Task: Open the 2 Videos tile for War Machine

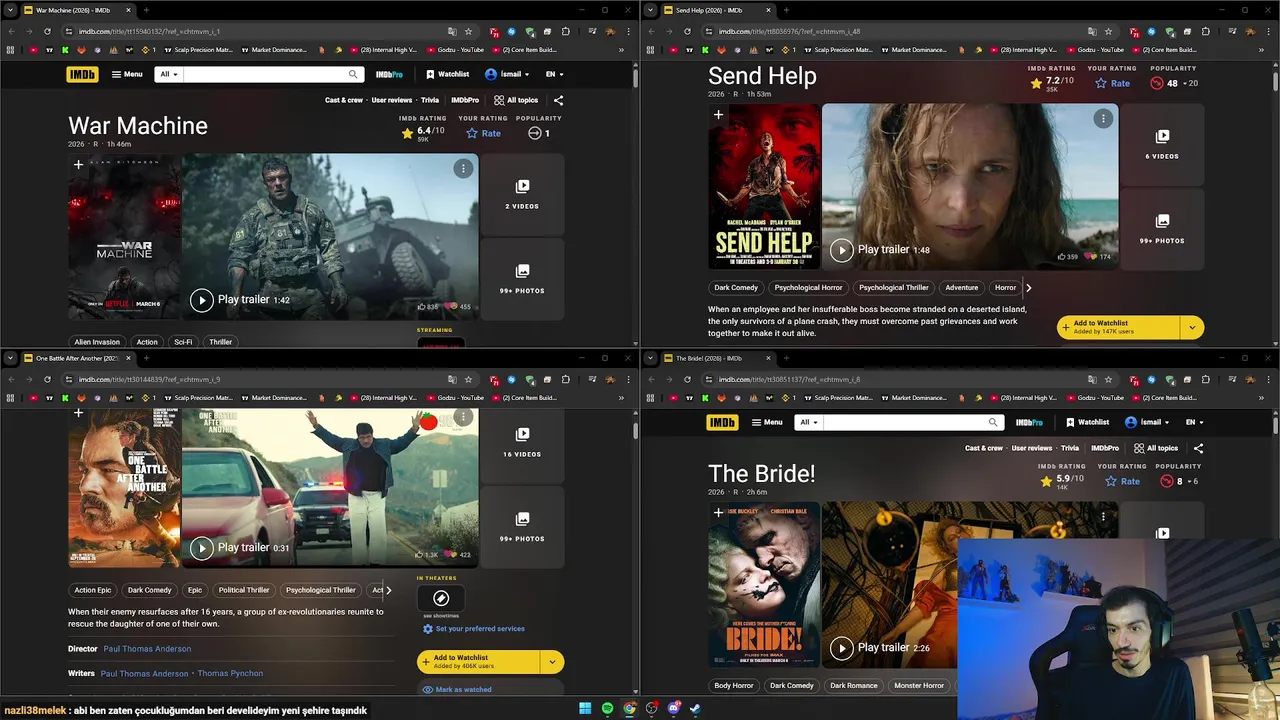Action: point(522,194)
